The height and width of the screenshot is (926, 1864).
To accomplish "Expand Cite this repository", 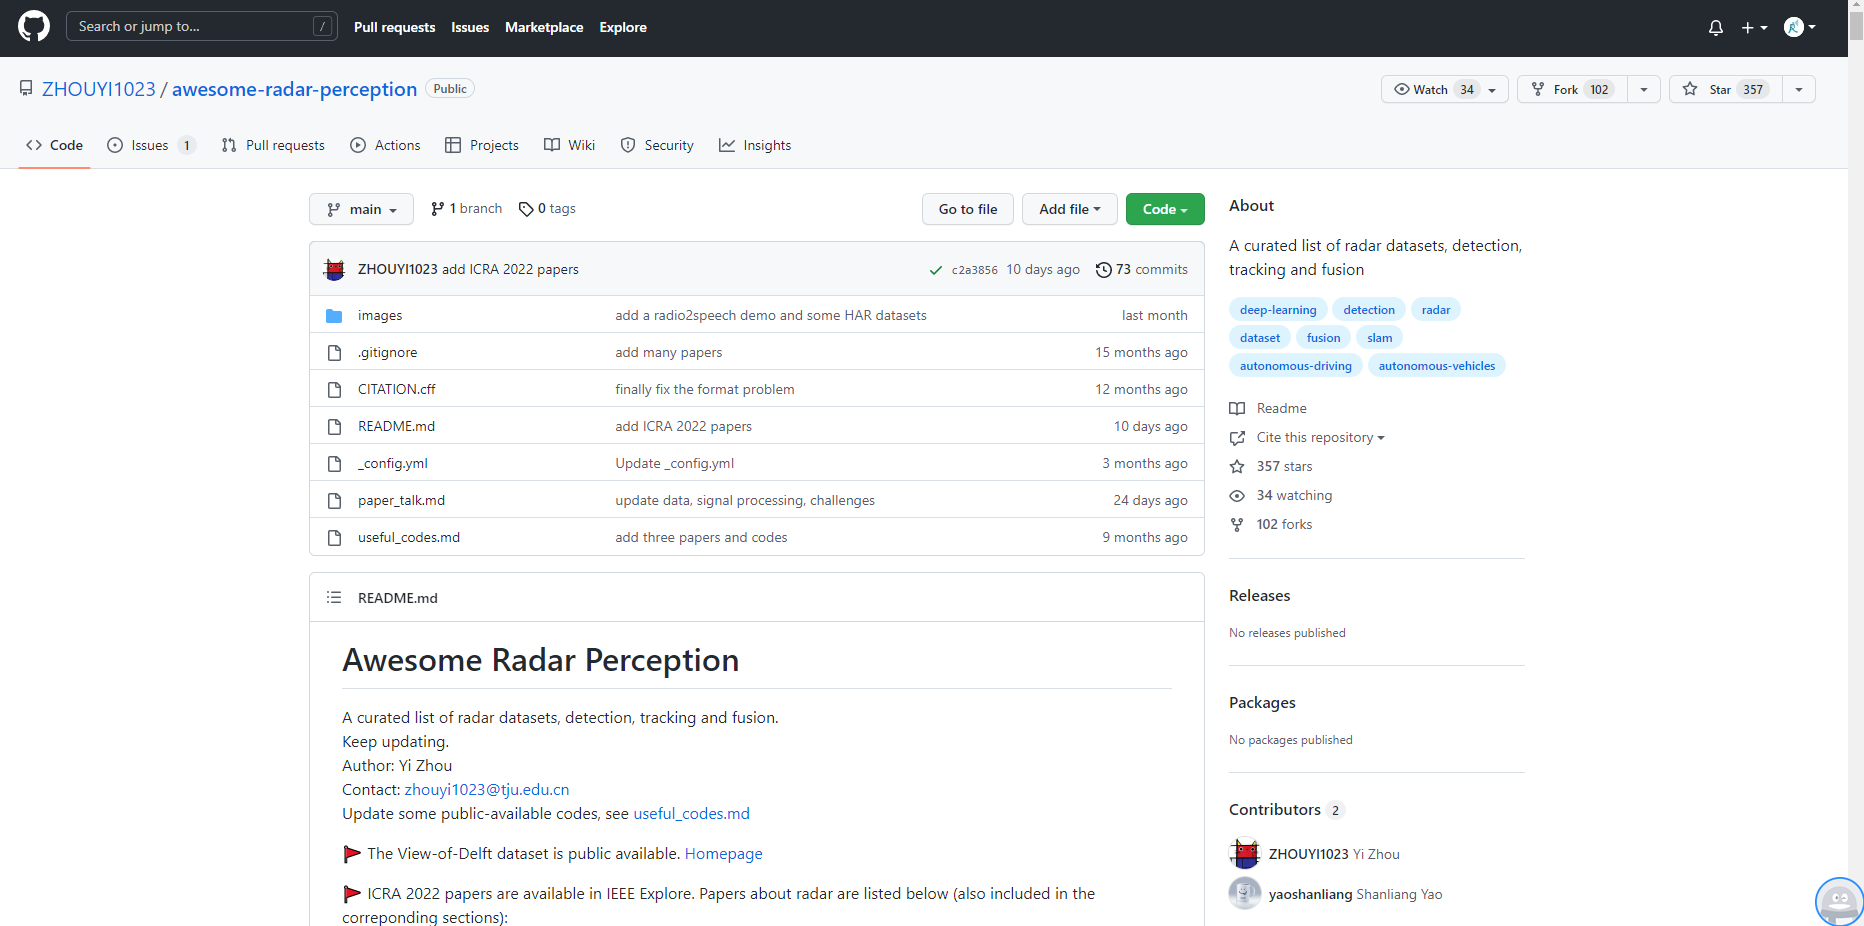I will (1320, 437).
